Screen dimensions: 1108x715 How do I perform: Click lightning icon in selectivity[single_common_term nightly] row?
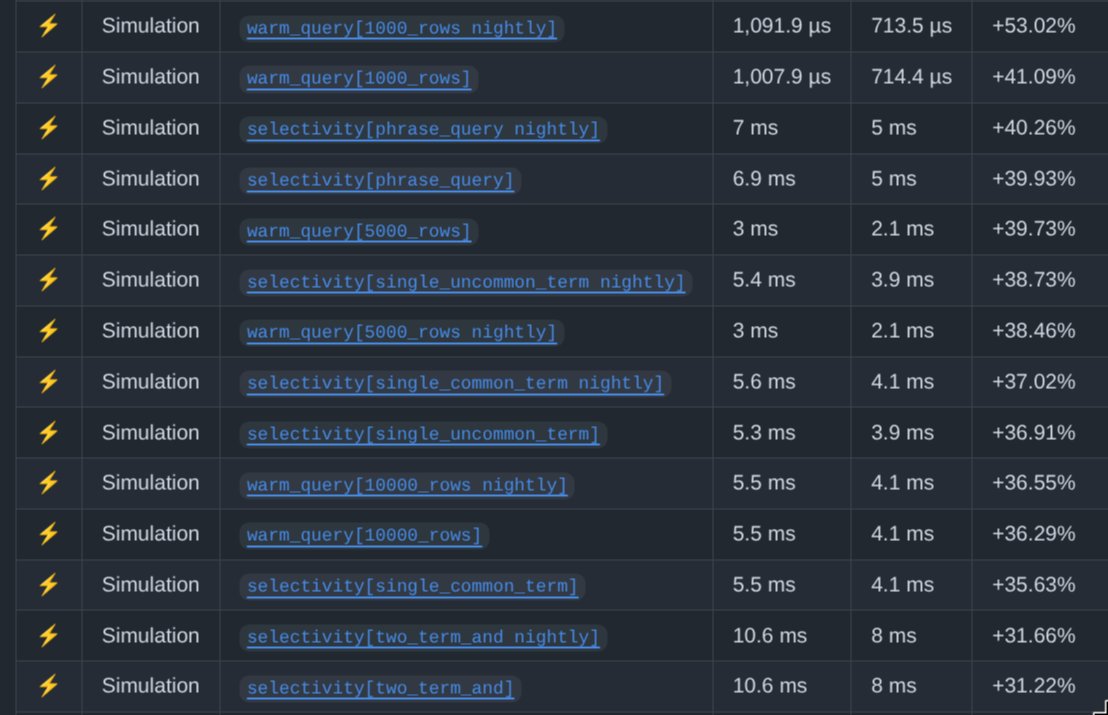click(x=49, y=382)
